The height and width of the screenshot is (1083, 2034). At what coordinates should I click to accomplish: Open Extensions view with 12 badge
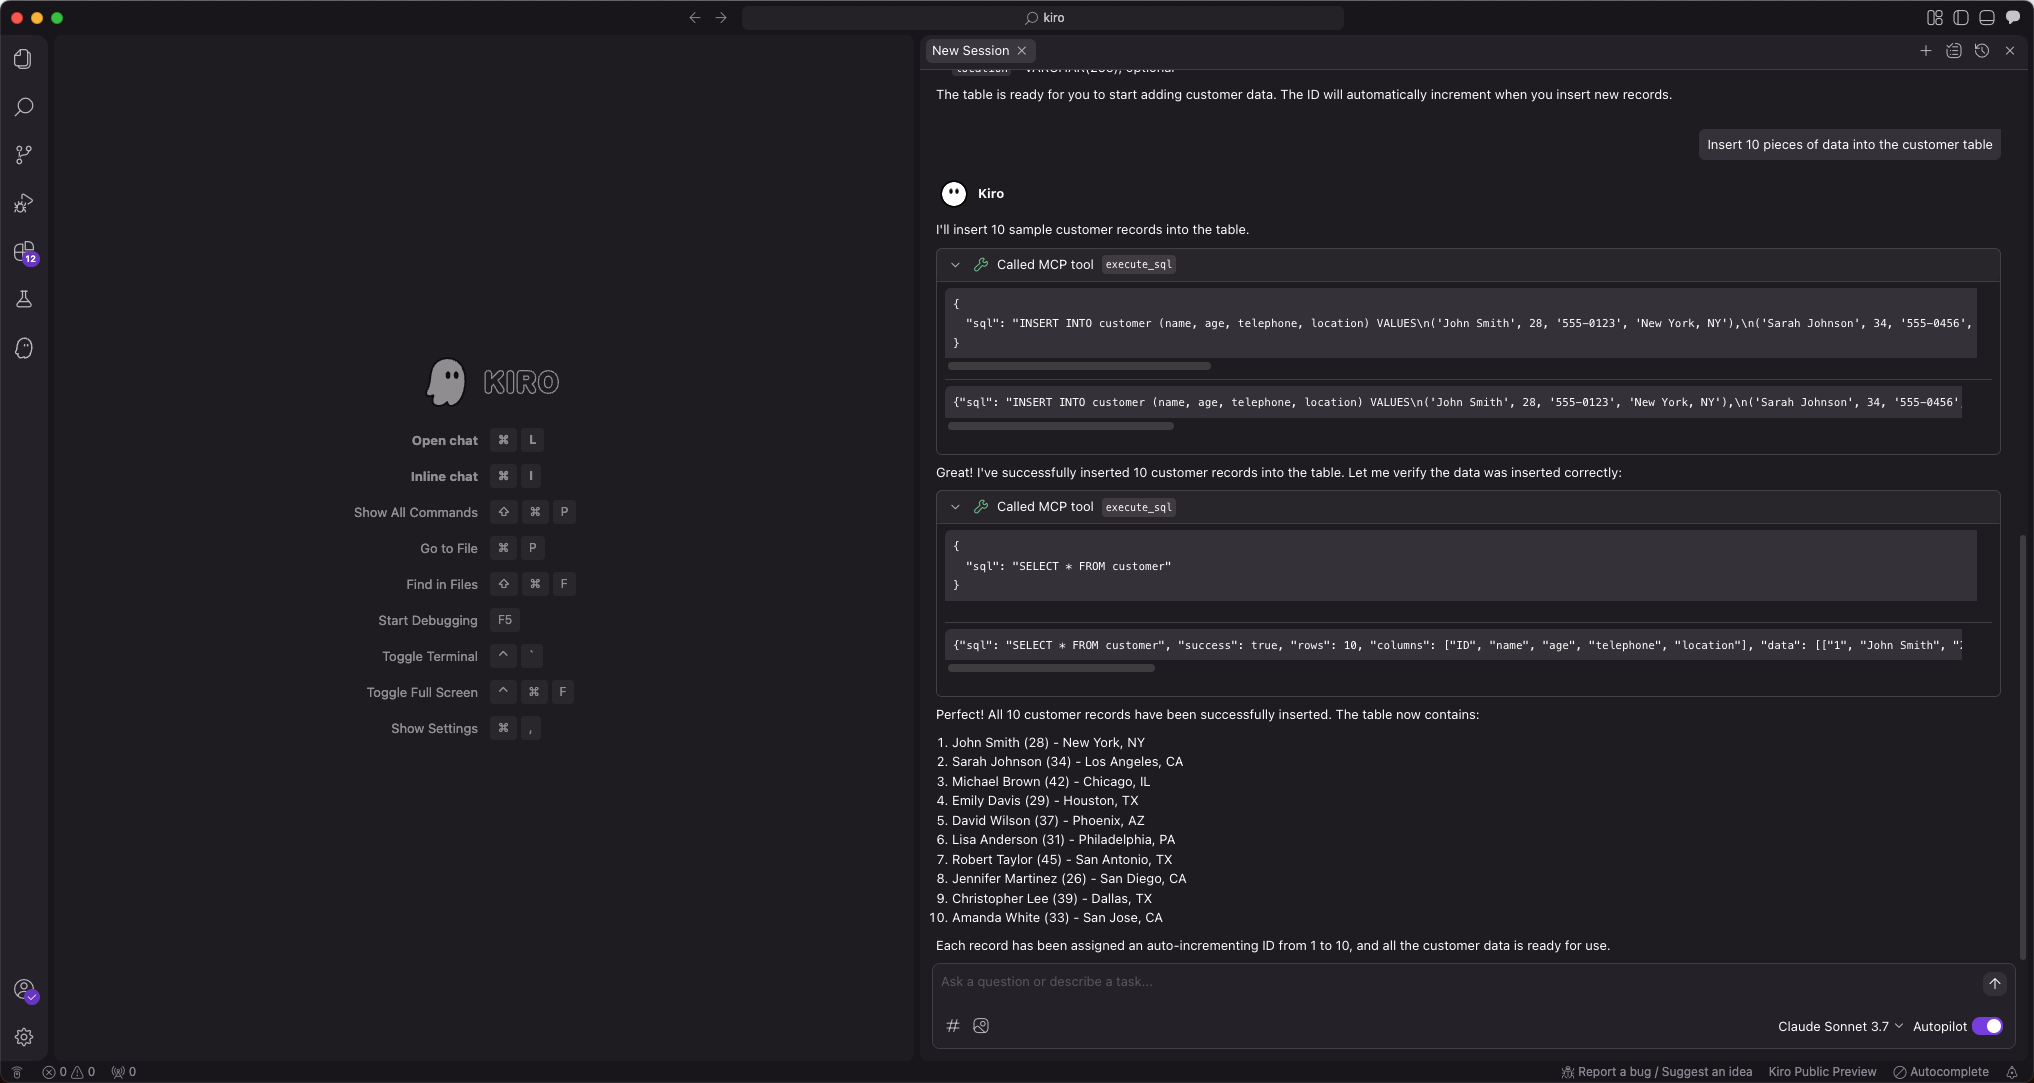(24, 251)
